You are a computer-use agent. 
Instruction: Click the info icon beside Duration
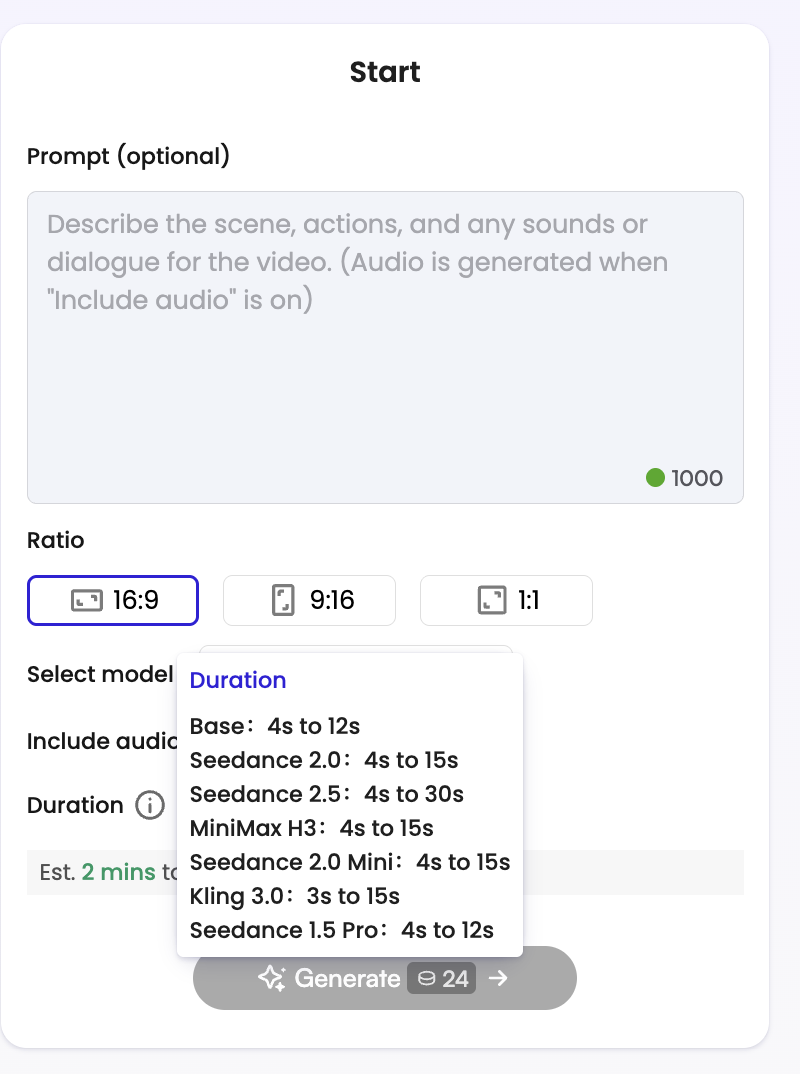click(x=150, y=805)
